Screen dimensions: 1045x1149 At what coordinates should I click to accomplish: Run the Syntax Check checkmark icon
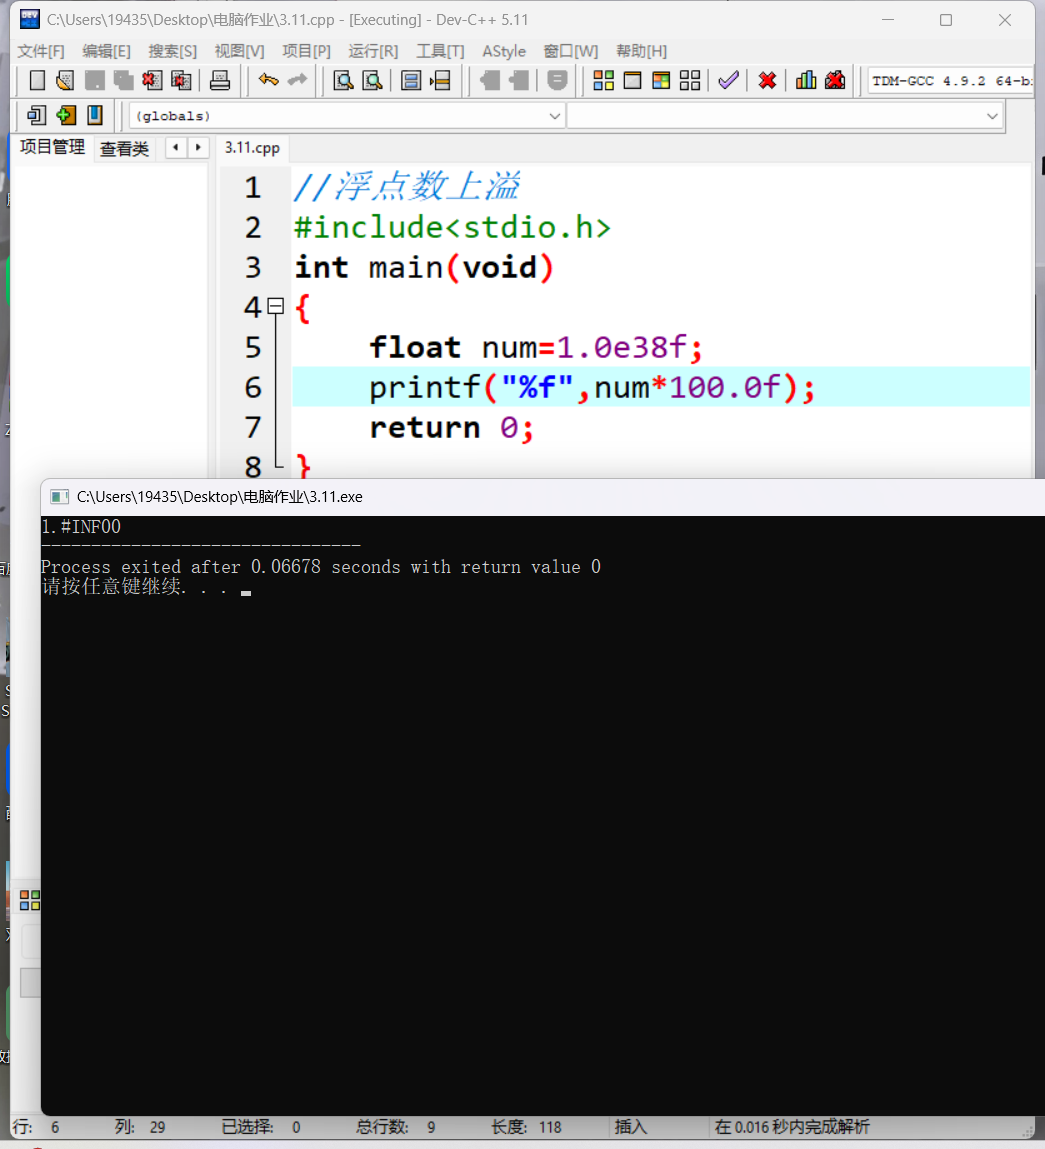[x=728, y=80]
